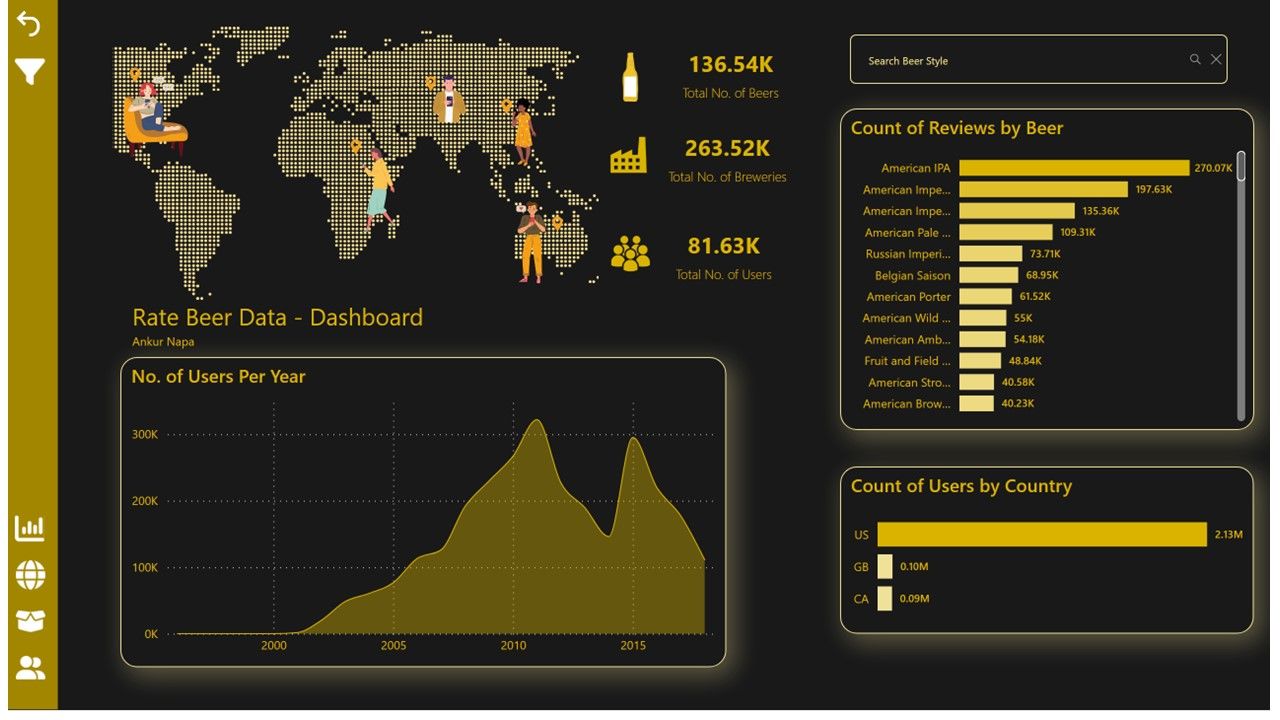The image size is (1280, 720).
Task: Click the American Pale ... label
Action: pyautogui.click(x=908, y=233)
